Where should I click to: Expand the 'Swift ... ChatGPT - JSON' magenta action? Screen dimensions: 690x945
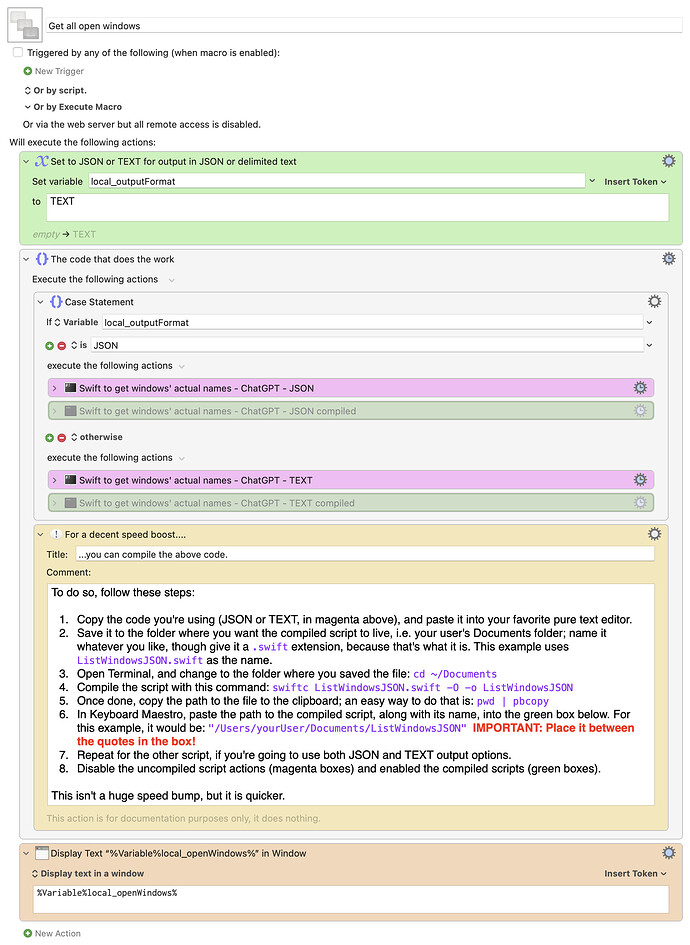click(55, 387)
